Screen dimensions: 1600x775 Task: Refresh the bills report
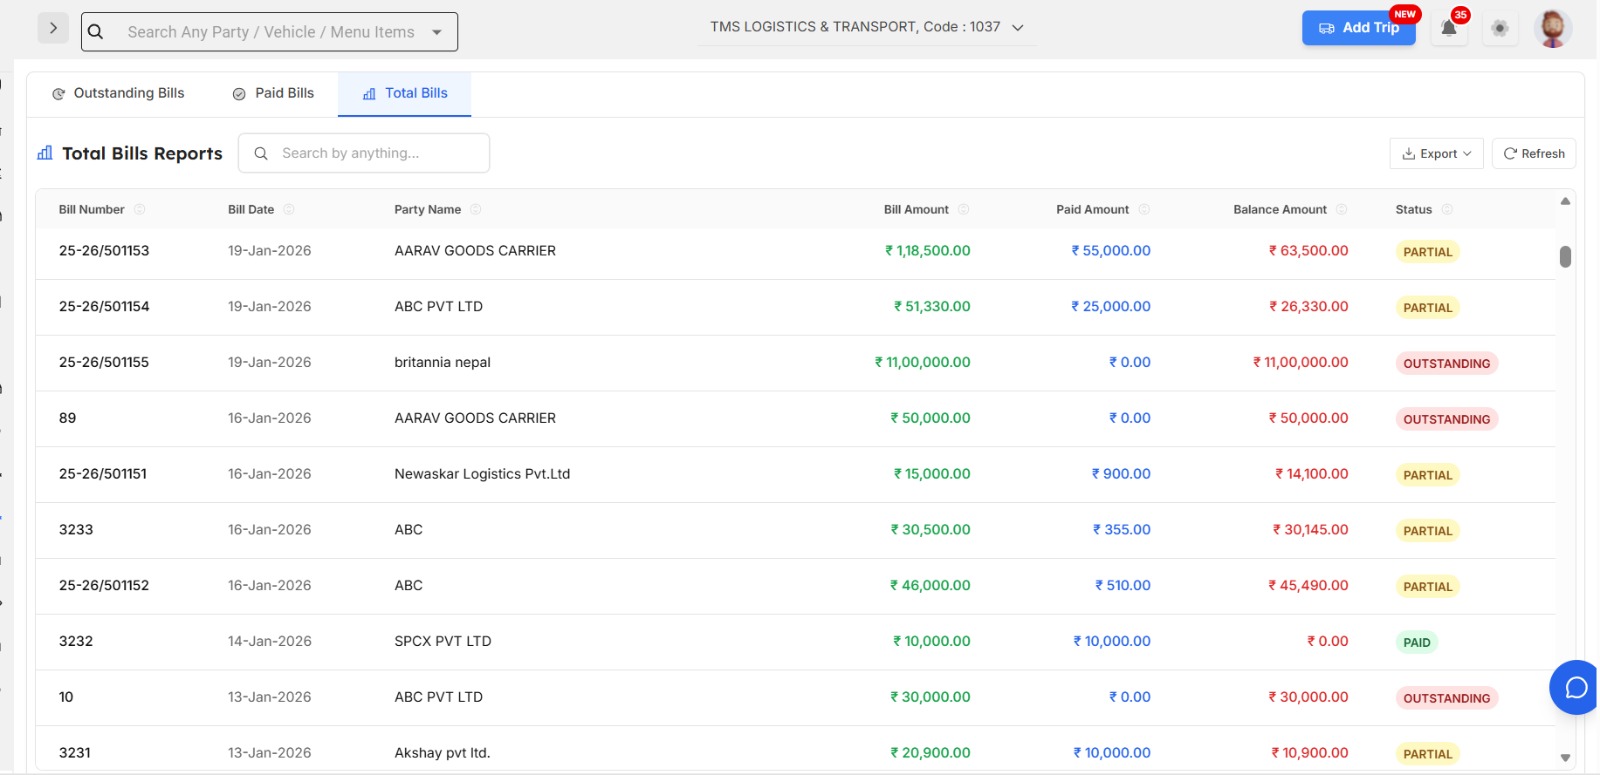(1534, 154)
